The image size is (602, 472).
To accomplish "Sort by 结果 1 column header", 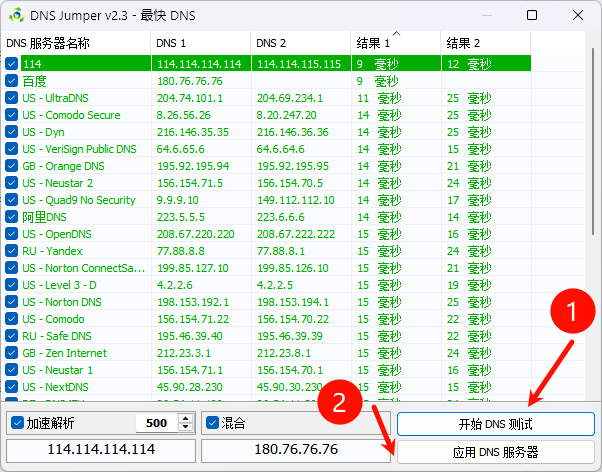I will (x=396, y=43).
